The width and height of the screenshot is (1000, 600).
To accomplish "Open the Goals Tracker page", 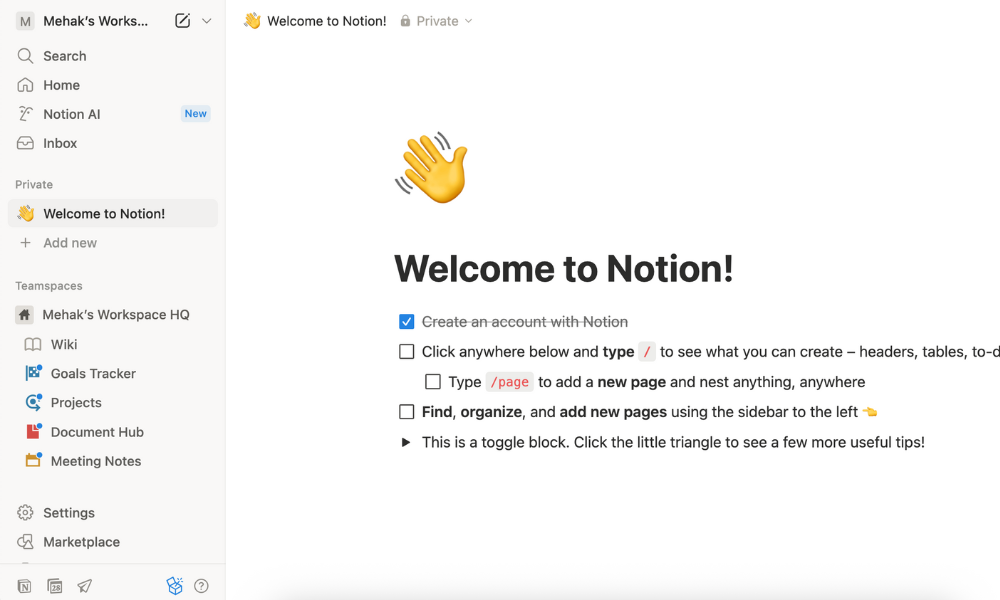I will 93,373.
